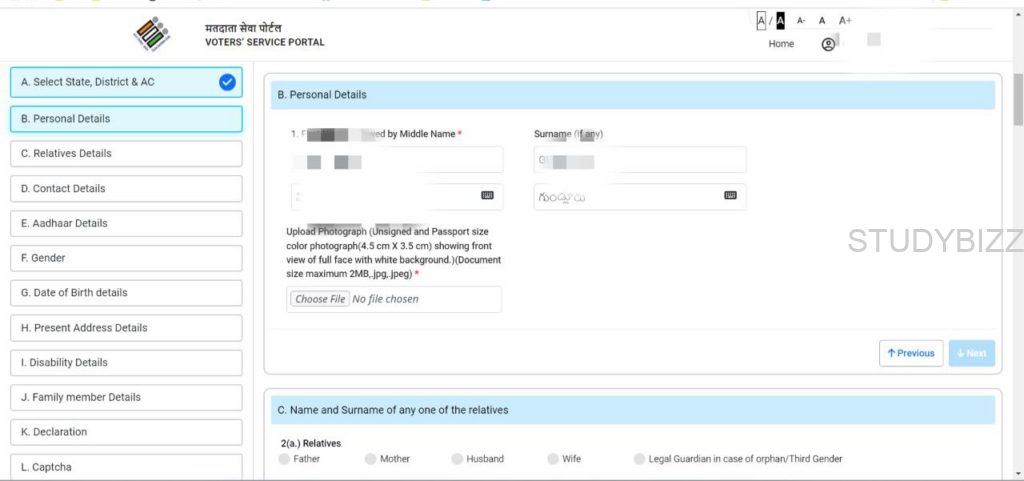1024x481 pixels.
Task: Switch to light contrast theme A
Action: [761, 20]
